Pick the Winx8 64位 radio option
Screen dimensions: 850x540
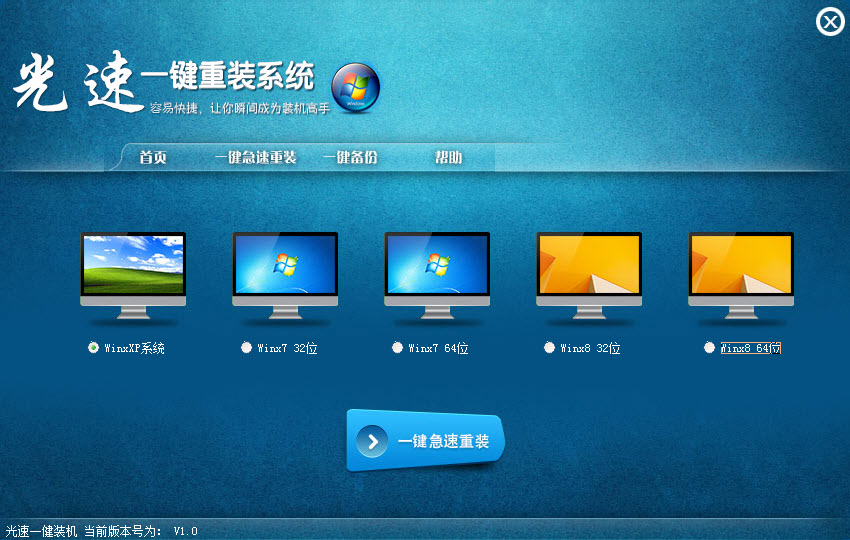(x=709, y=347)
